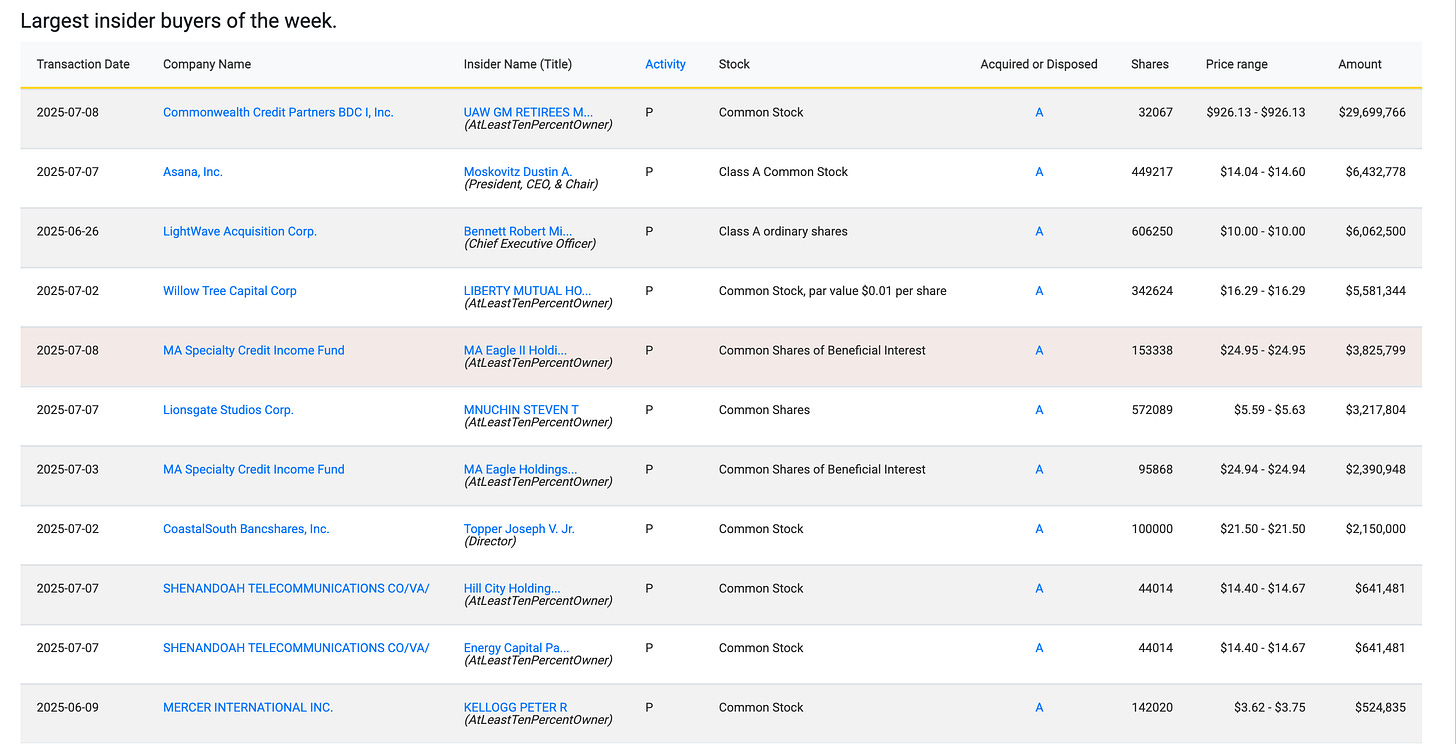1456x744 pixels.
Task: Open the LIBERTY MUTUAL HO... insider link
Action: coord(527,291)
